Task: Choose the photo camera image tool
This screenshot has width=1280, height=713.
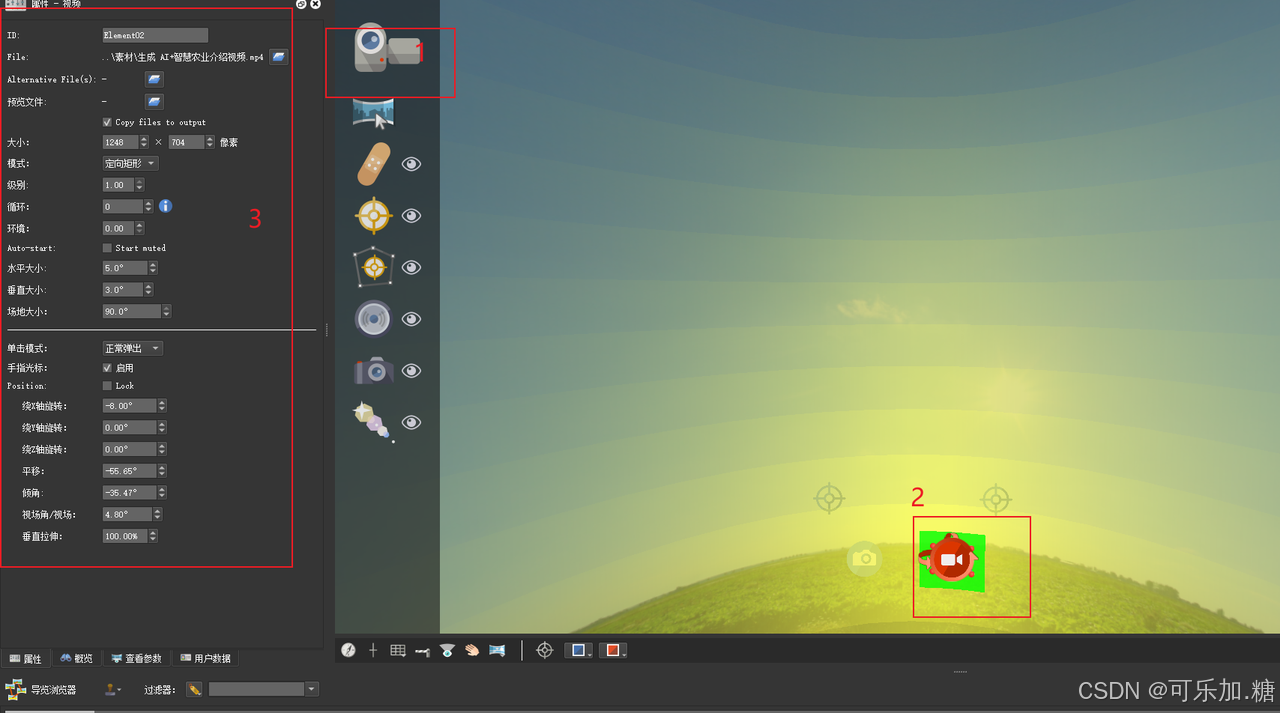Action: click(374, 371)
